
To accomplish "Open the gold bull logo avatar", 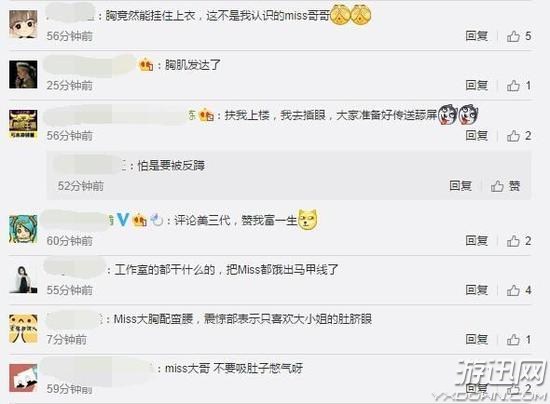I will click(x=23, y=124).
